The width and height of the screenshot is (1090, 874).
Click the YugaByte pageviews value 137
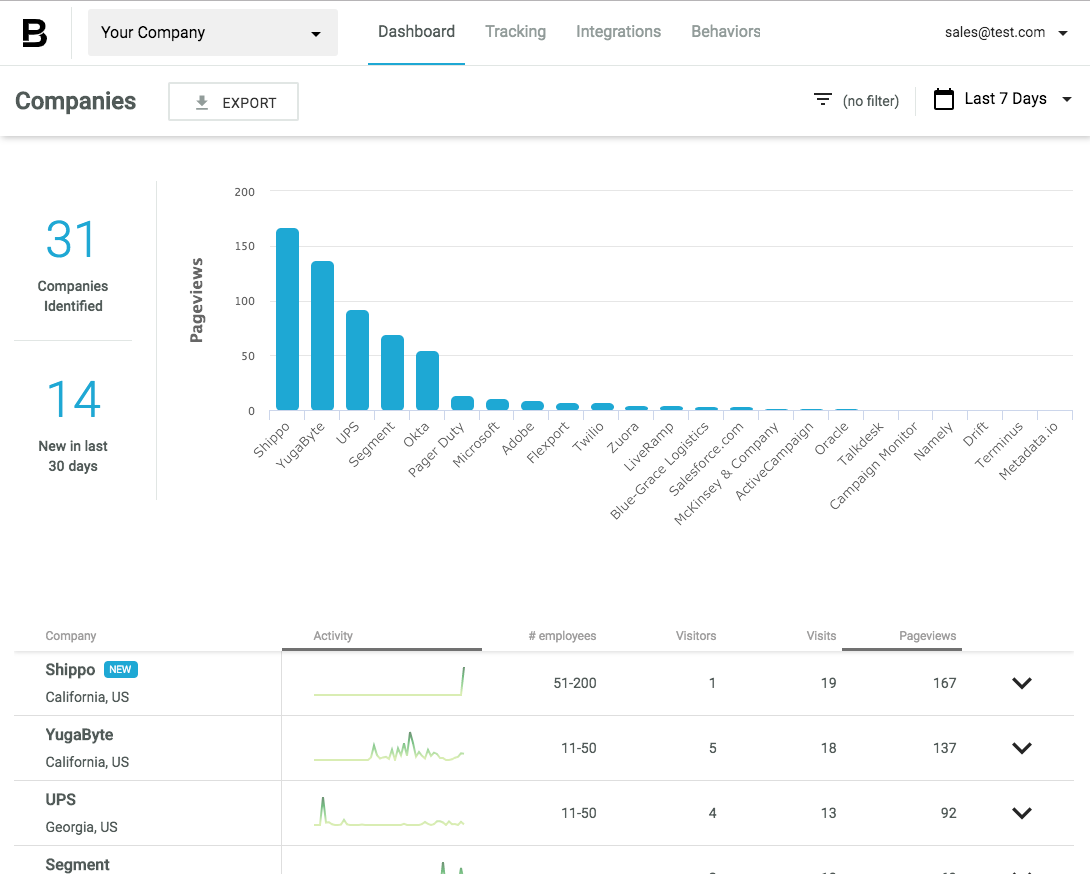point(944,748)
